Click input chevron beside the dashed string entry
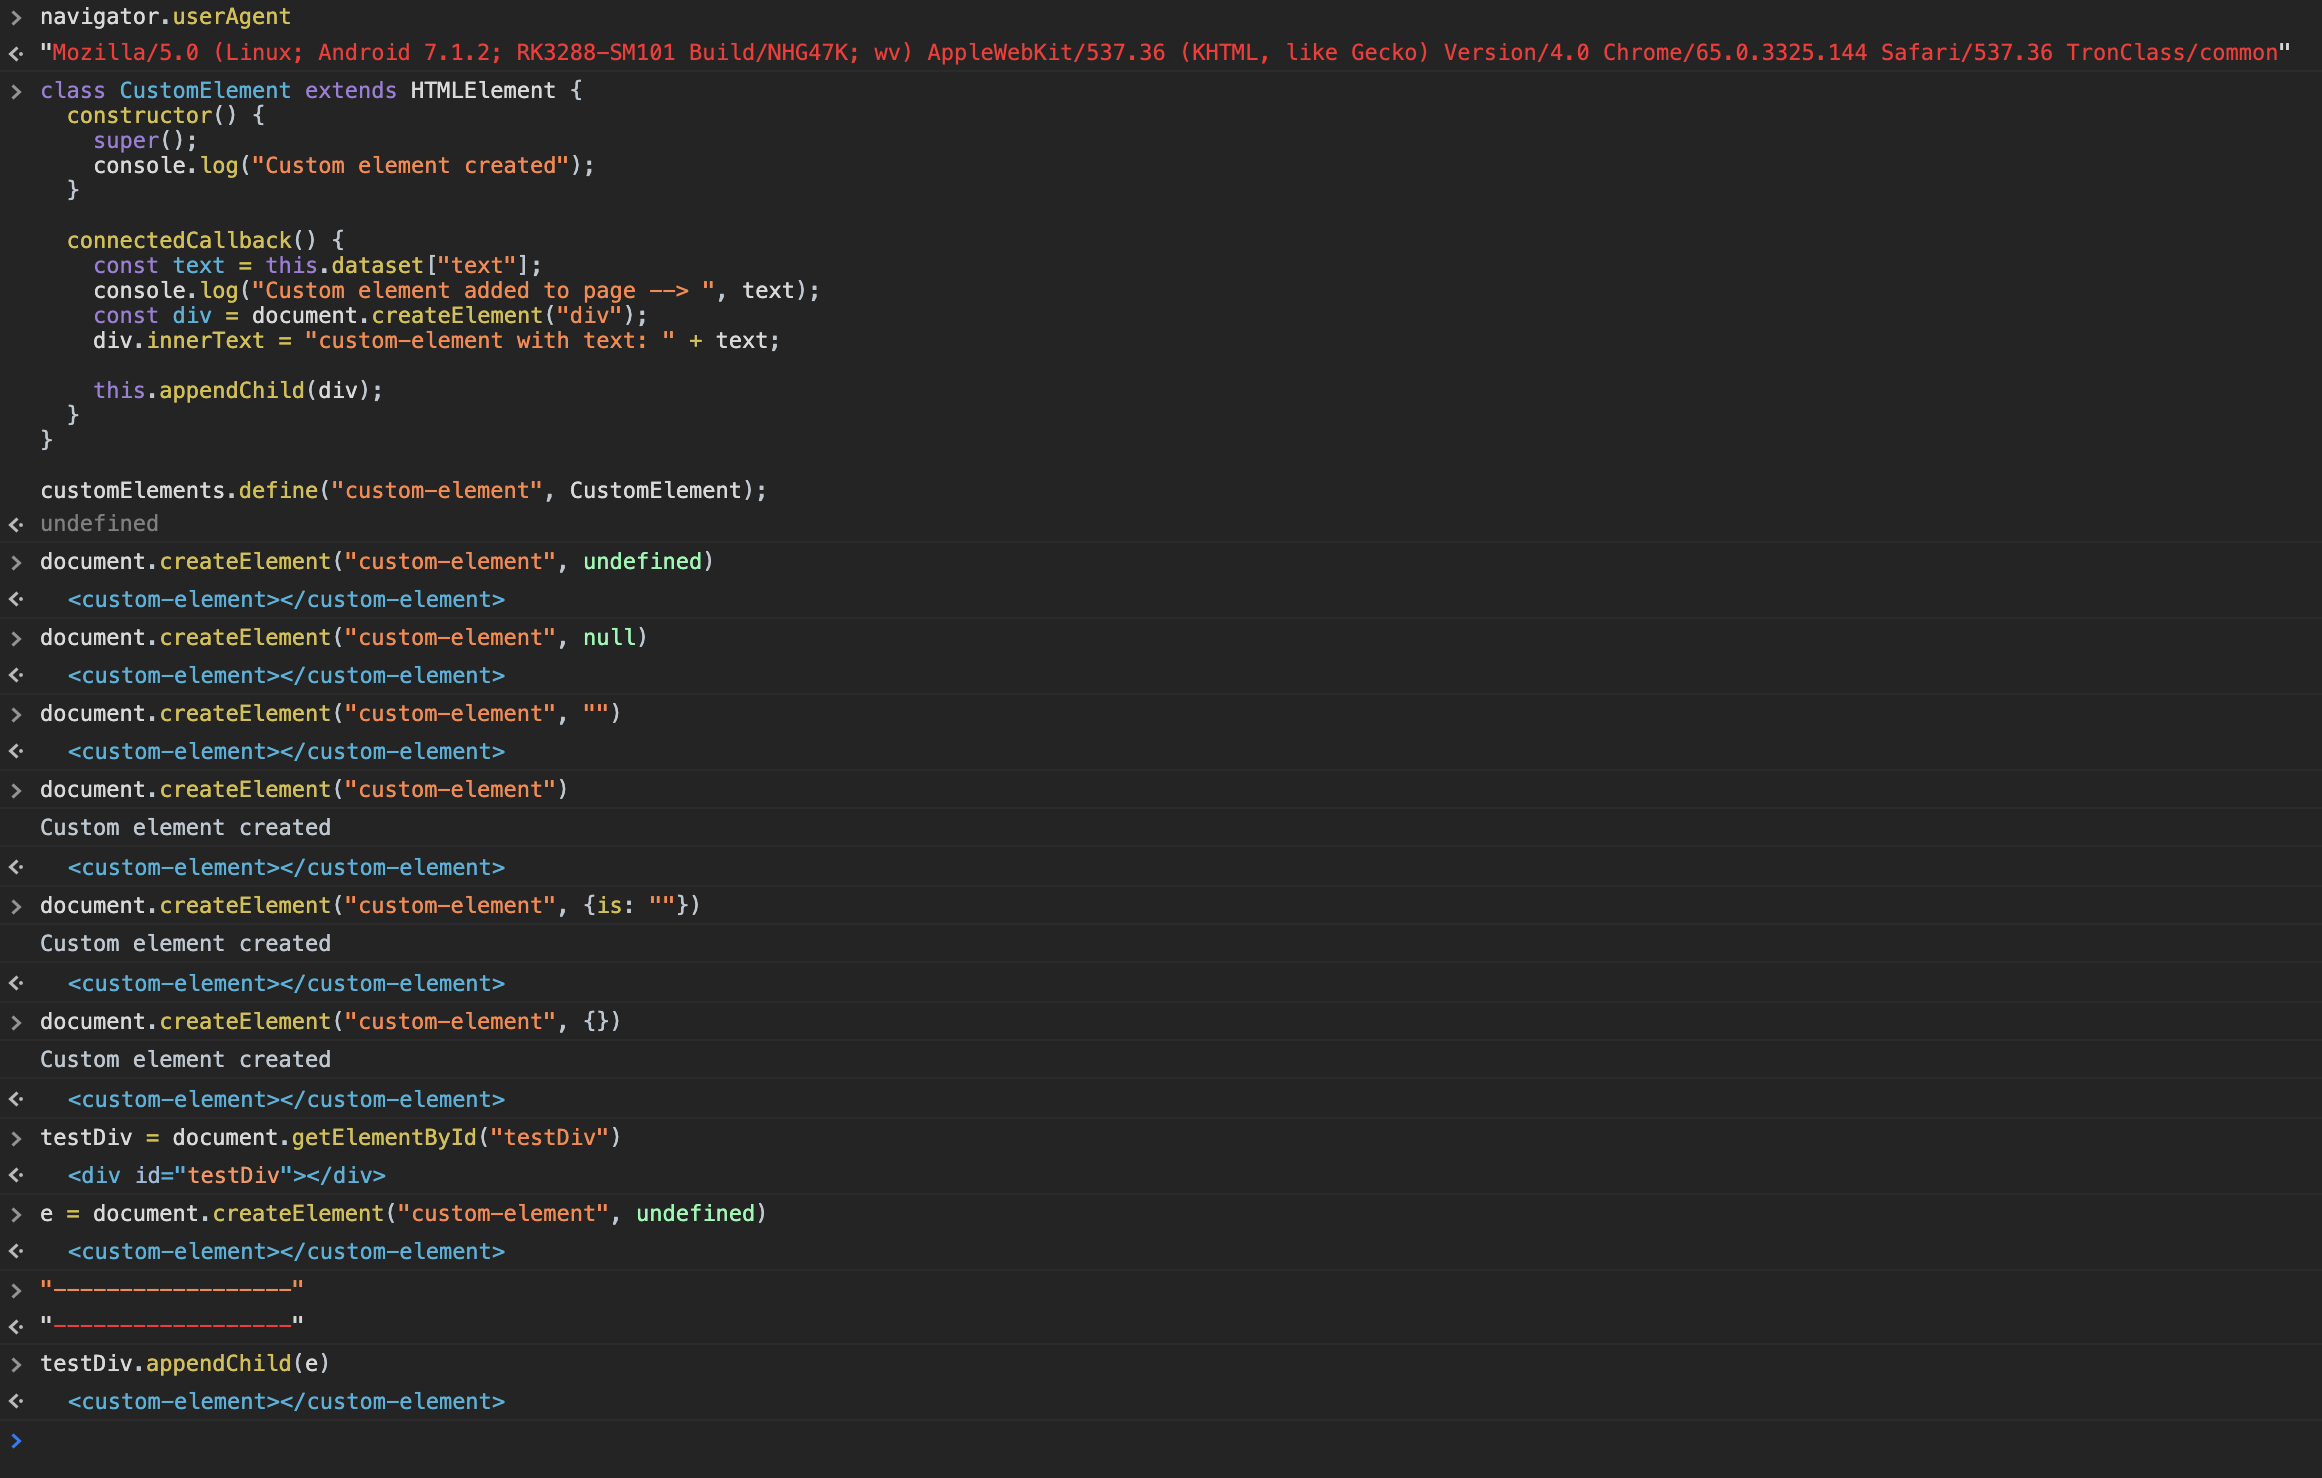The image size is (2322, 1478). pos(16,1290)
